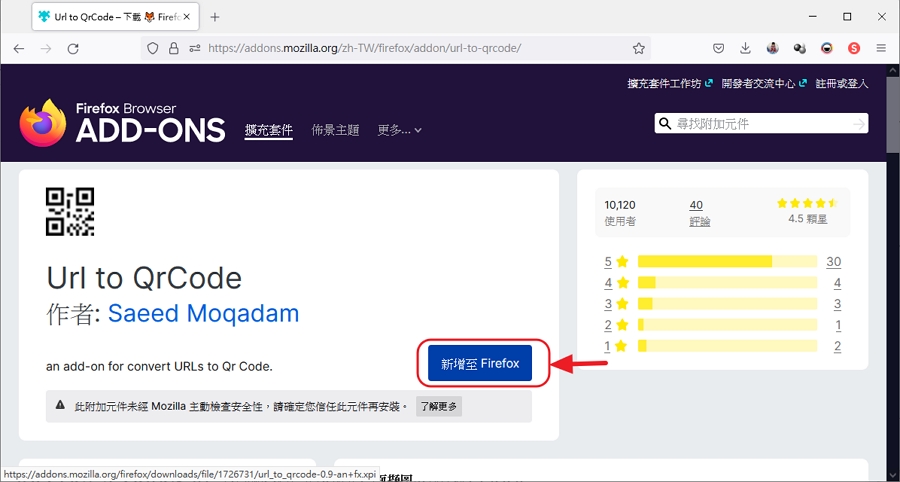Screen dimensions: 900x482
Task: Click the 30 count for five stars
Action: coord(833,262)
